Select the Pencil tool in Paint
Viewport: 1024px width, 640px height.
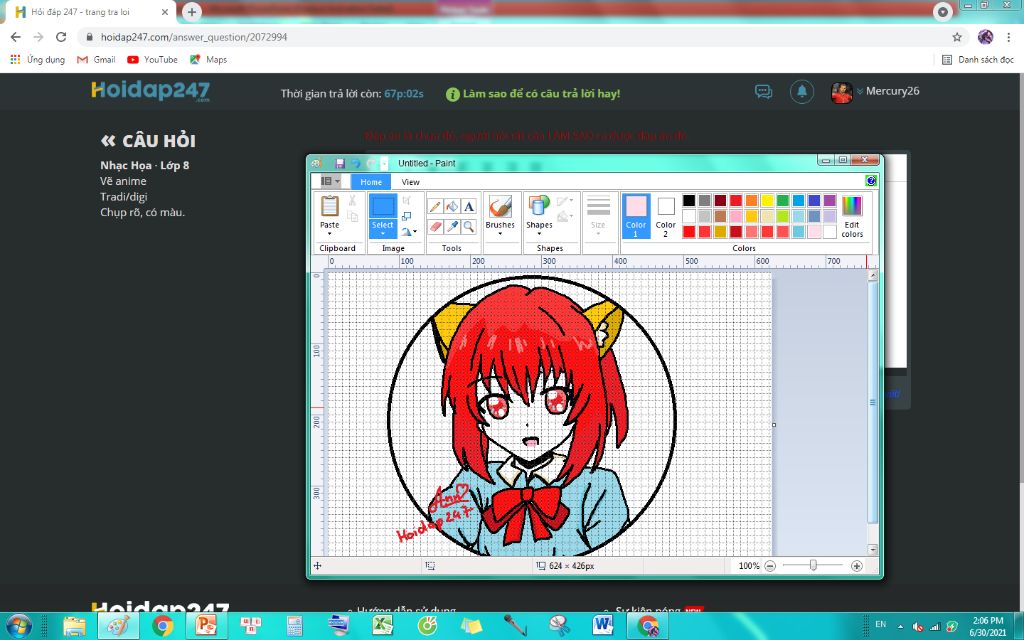[x=434, y=207]
